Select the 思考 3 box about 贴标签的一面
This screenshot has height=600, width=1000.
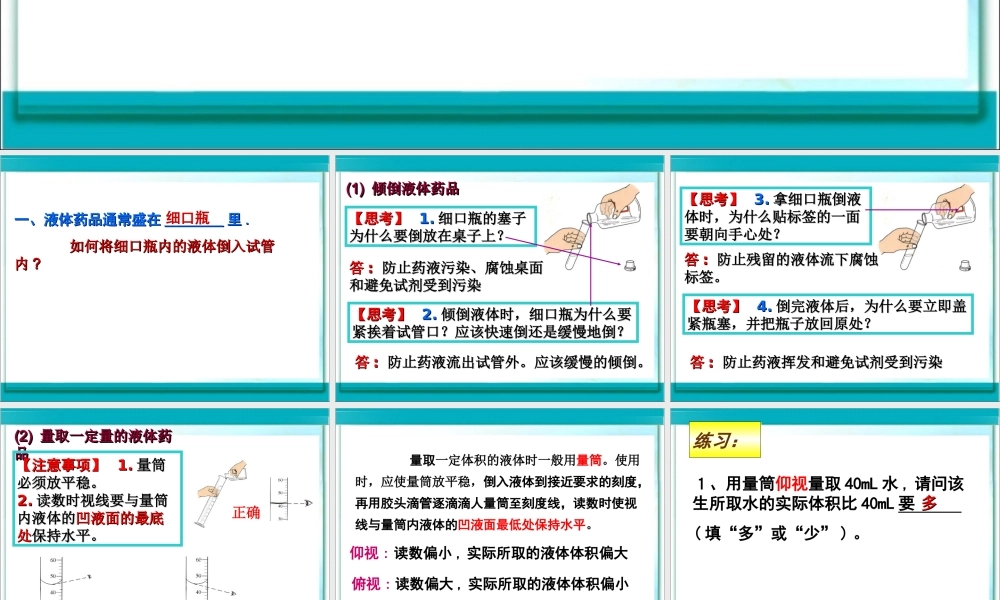click(x=775, y=216)
